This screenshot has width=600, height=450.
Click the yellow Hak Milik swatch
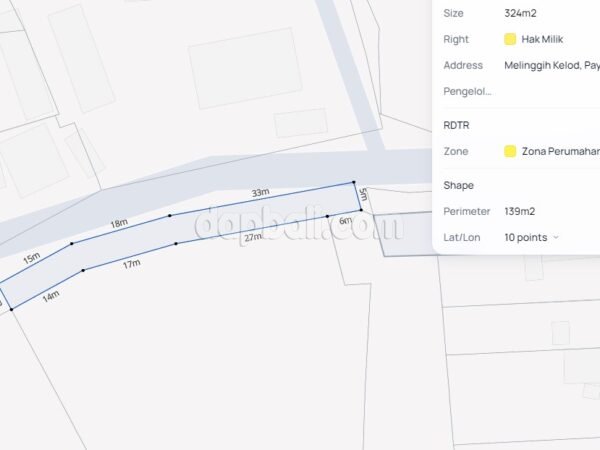tap(510, 39)
